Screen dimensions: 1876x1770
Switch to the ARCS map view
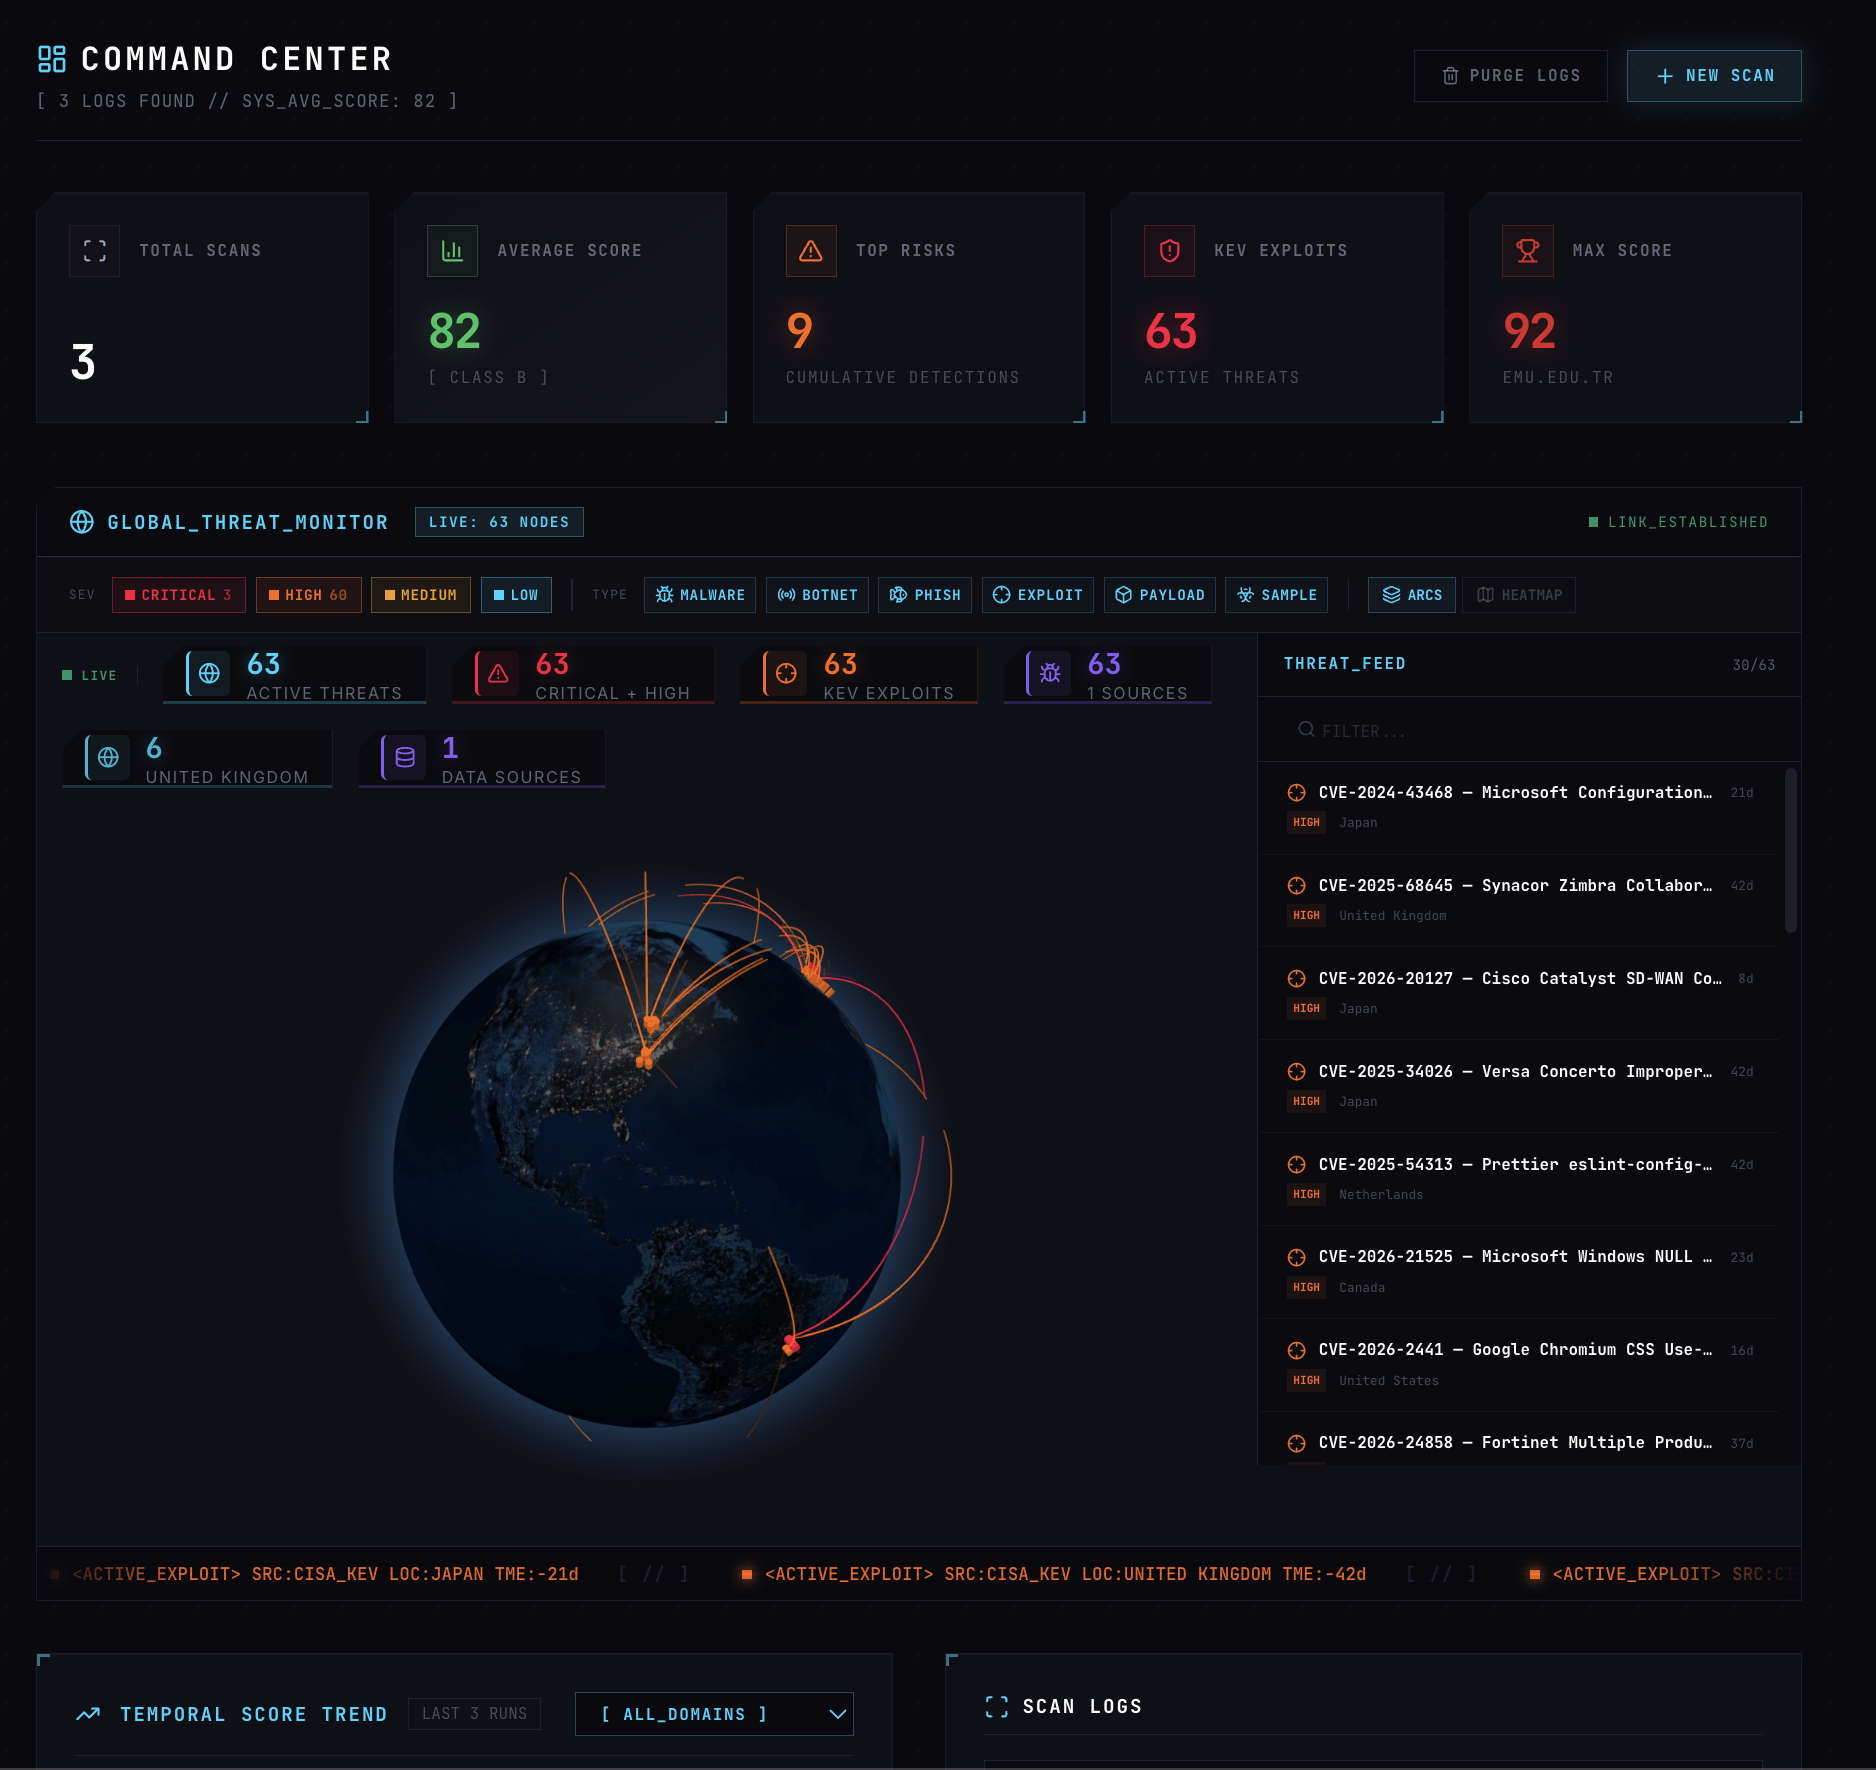pos(1412,595)
